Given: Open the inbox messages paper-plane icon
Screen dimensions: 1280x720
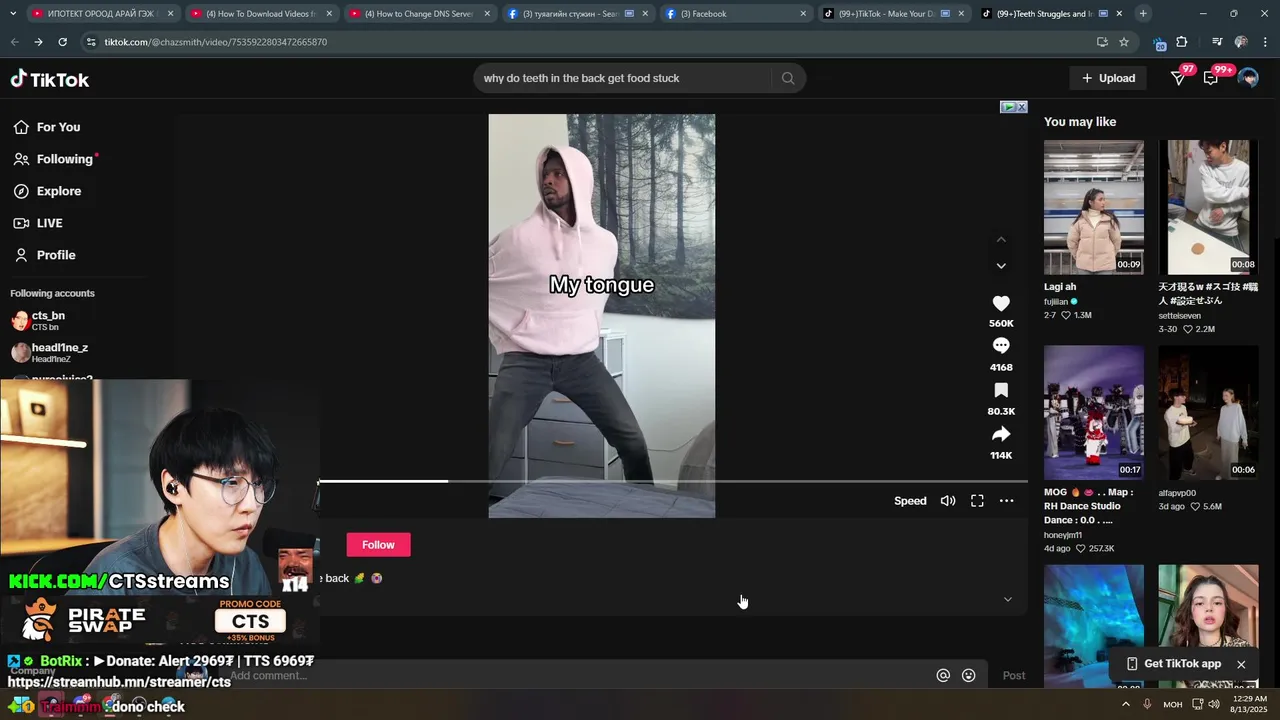Looking at the screenshot, I should [1178, 78].
